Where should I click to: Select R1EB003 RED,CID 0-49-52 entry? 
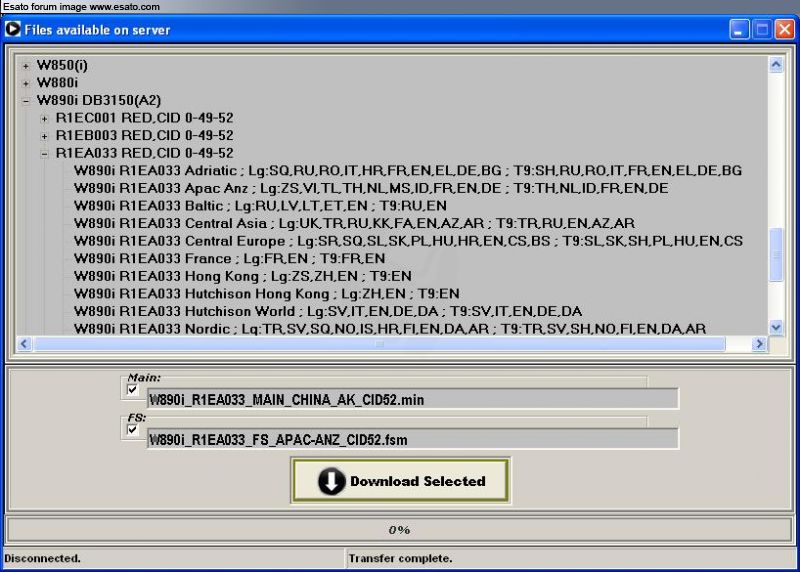point(144,135)
